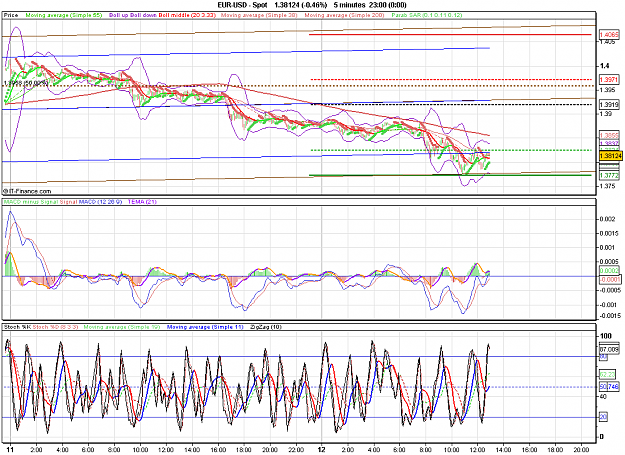Click the red -0.0001 signal value tag
Screen dimensions: 625x455
point(609,279)
